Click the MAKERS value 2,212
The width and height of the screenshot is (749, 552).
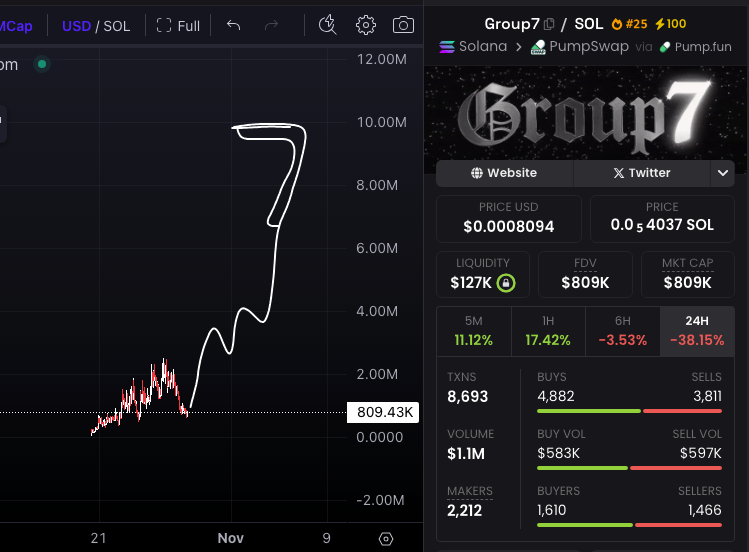(464, 510)
